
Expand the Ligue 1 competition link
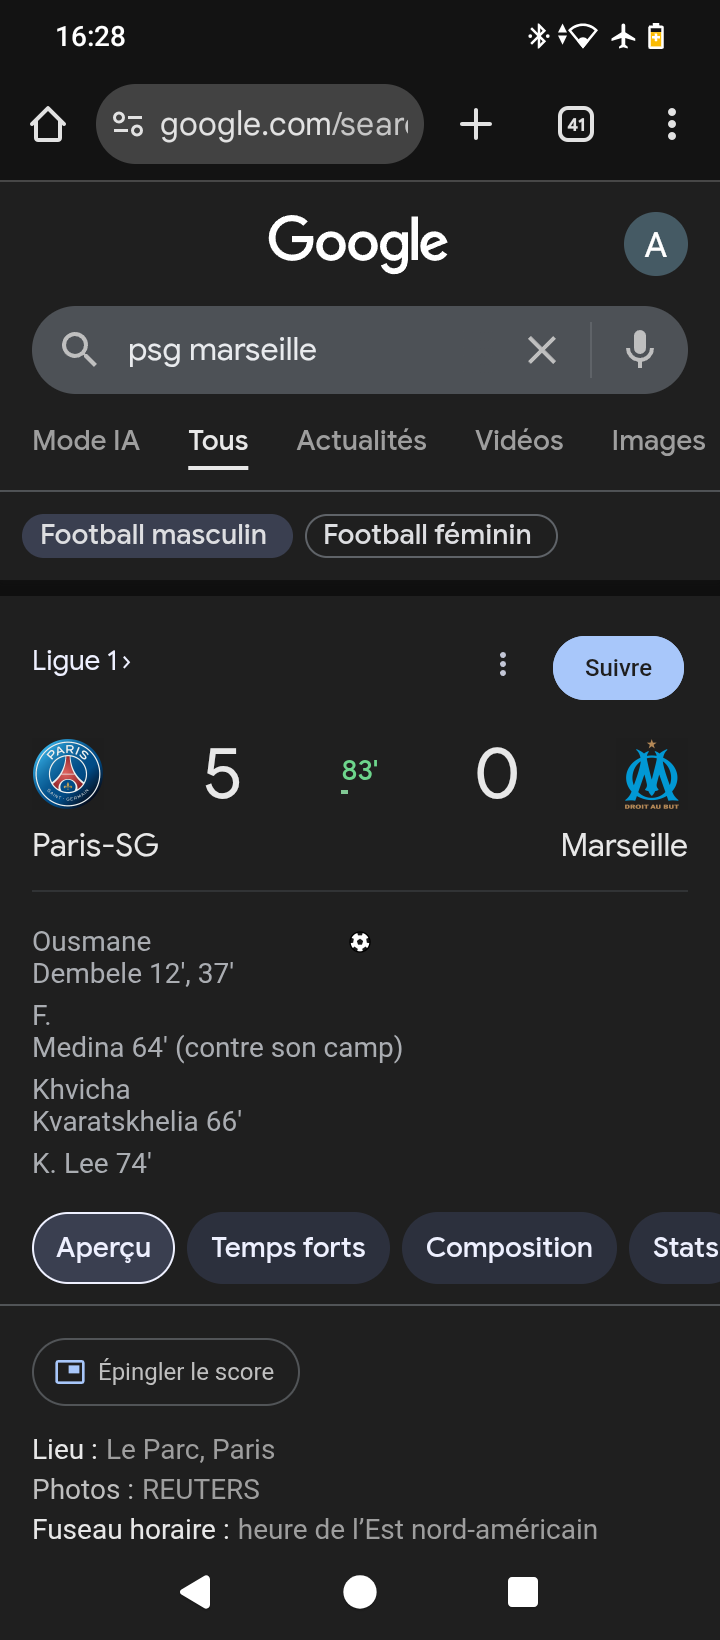pos(81,661)
